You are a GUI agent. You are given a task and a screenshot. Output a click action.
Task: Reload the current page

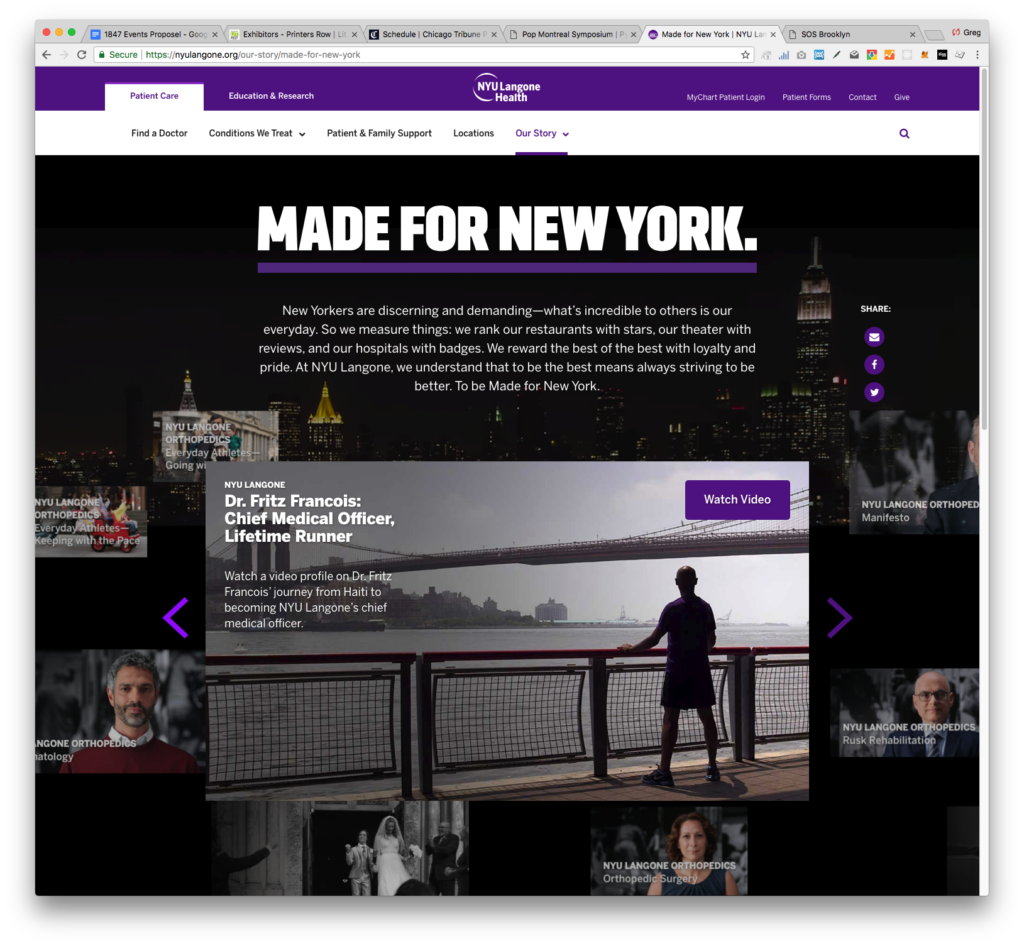point(82,55)
